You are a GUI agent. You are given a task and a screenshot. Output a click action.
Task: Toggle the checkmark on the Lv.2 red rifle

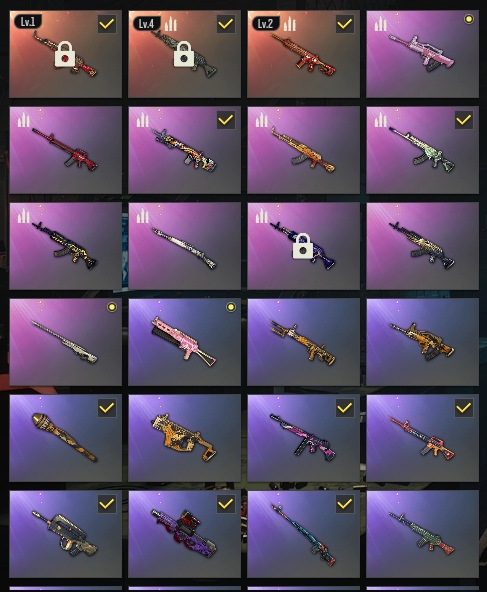pyautogui.click(x=345, y=24)
